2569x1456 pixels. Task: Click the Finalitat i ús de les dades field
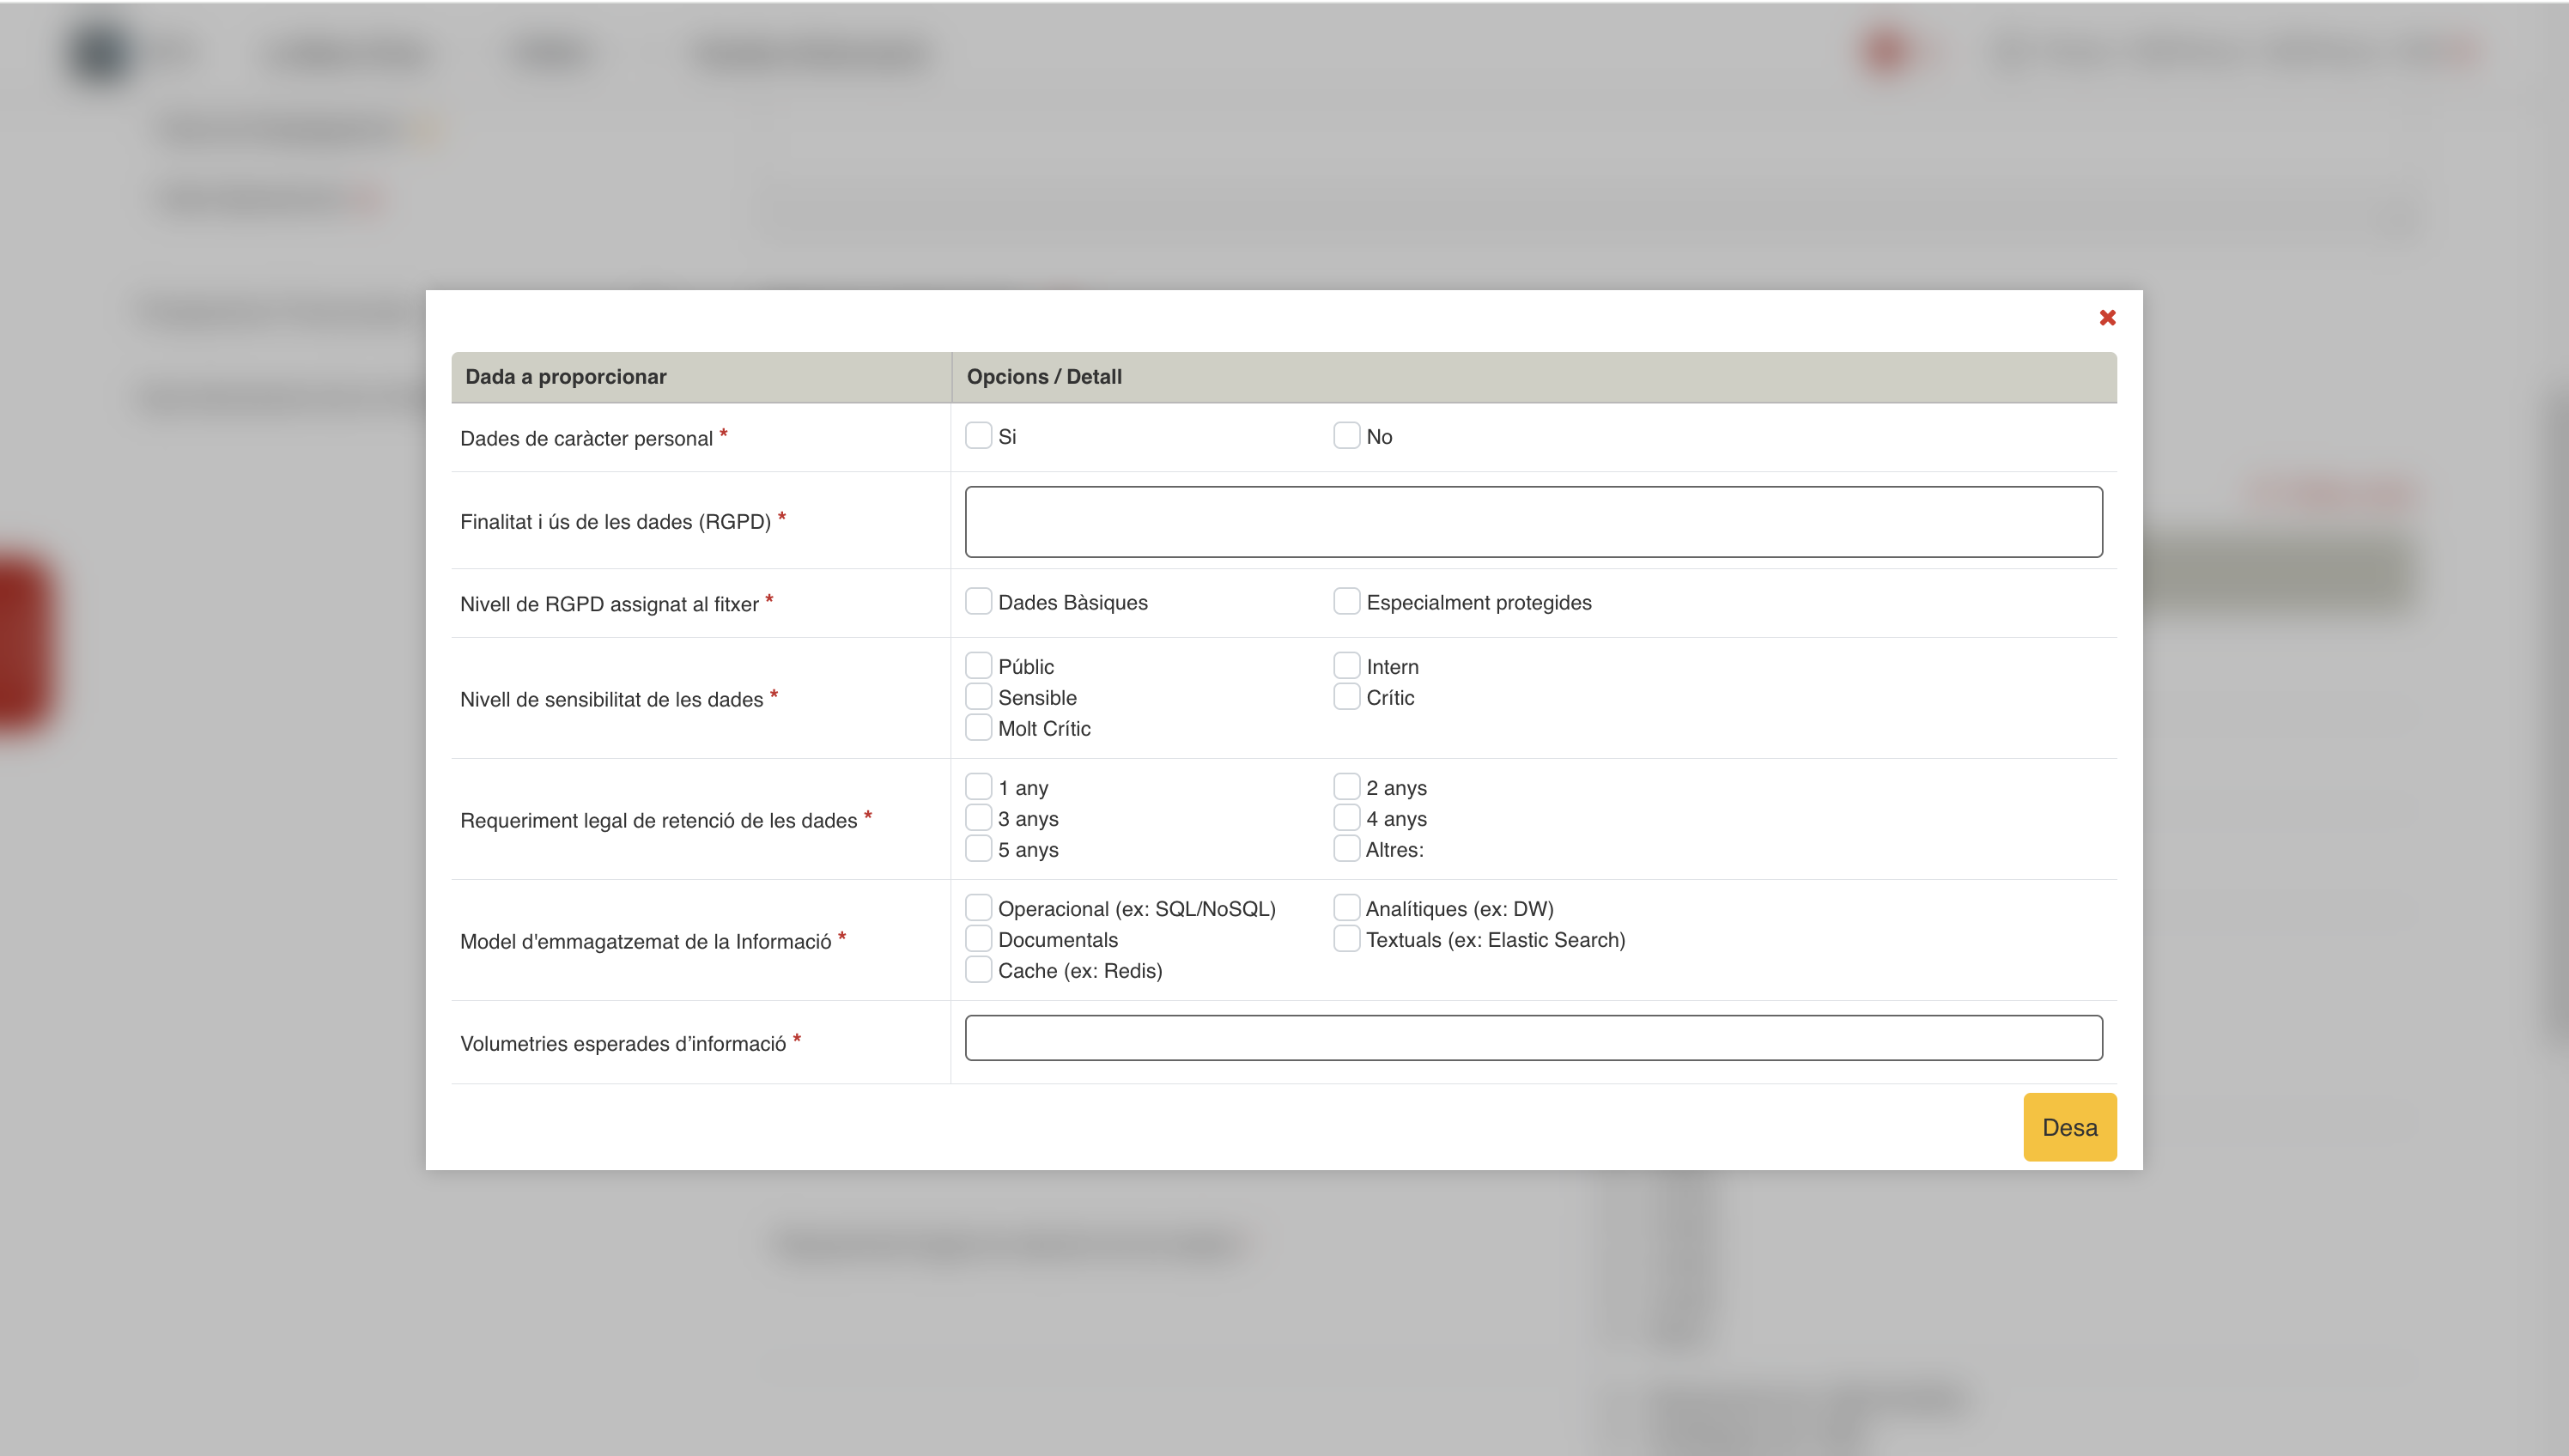tap(1533, 522)
